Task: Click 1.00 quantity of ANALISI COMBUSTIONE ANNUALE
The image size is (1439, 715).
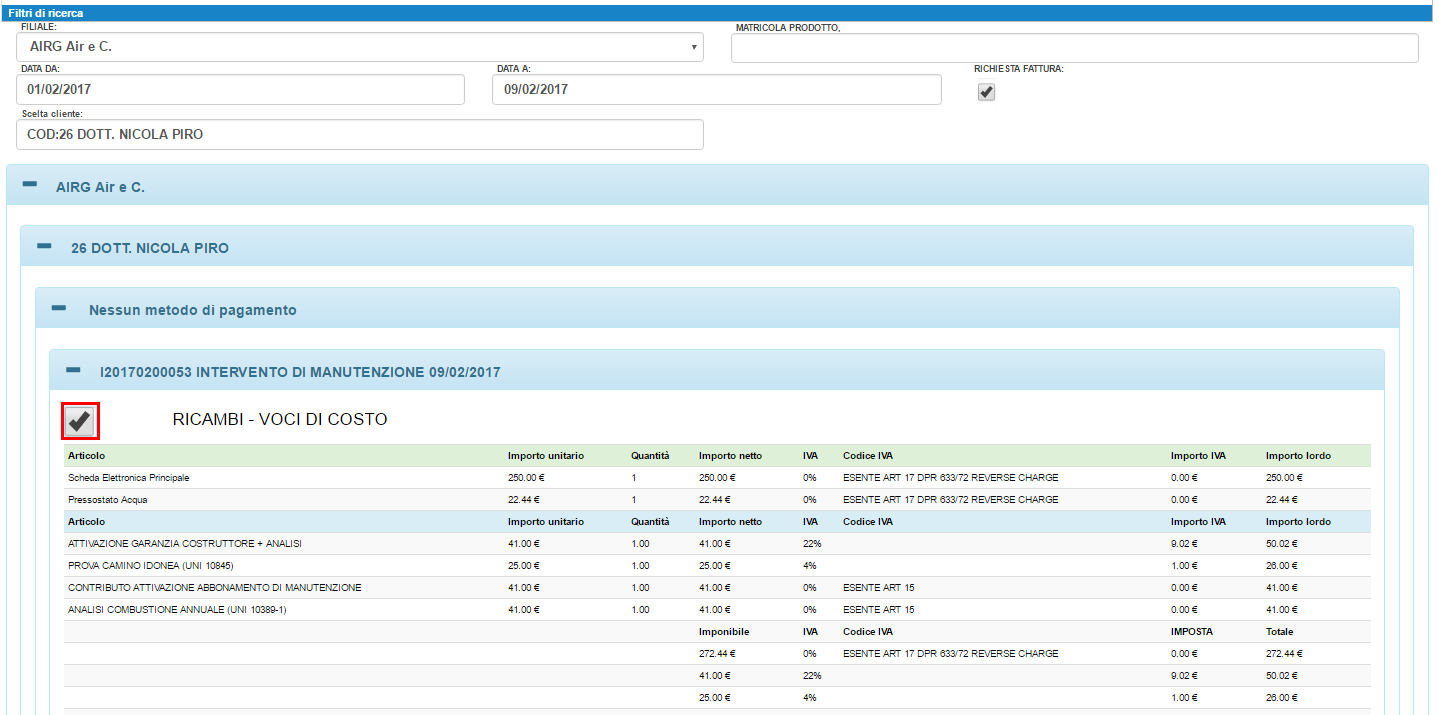Action: (640, 610)
